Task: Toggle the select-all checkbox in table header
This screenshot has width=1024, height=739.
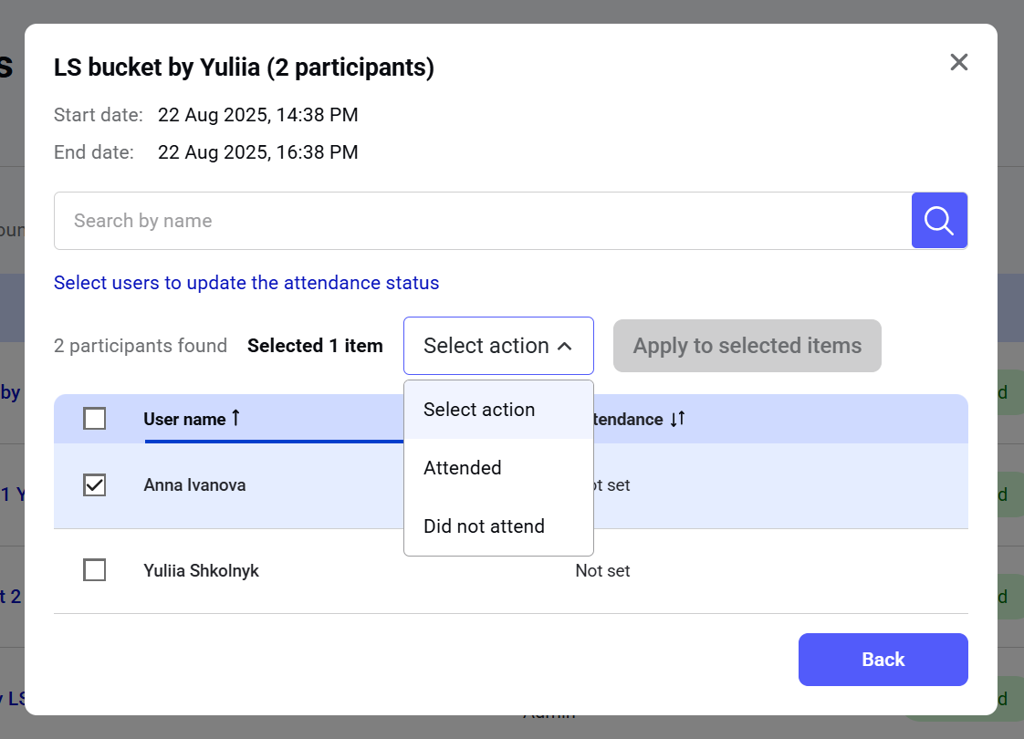Action: click(95, 419)
